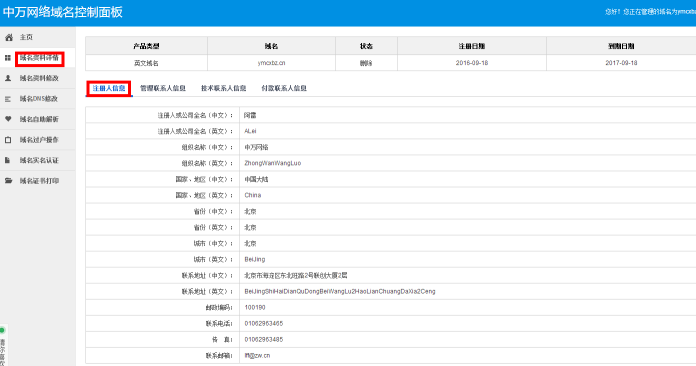Click the list icon for 域名DNS修改

[8, 99]
